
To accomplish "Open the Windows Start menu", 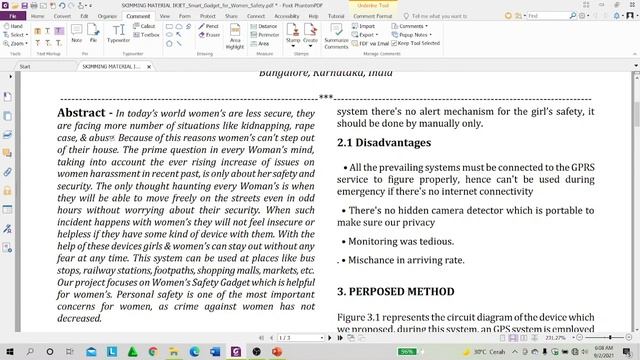I will pyautogui.click(x=10, y=351).
